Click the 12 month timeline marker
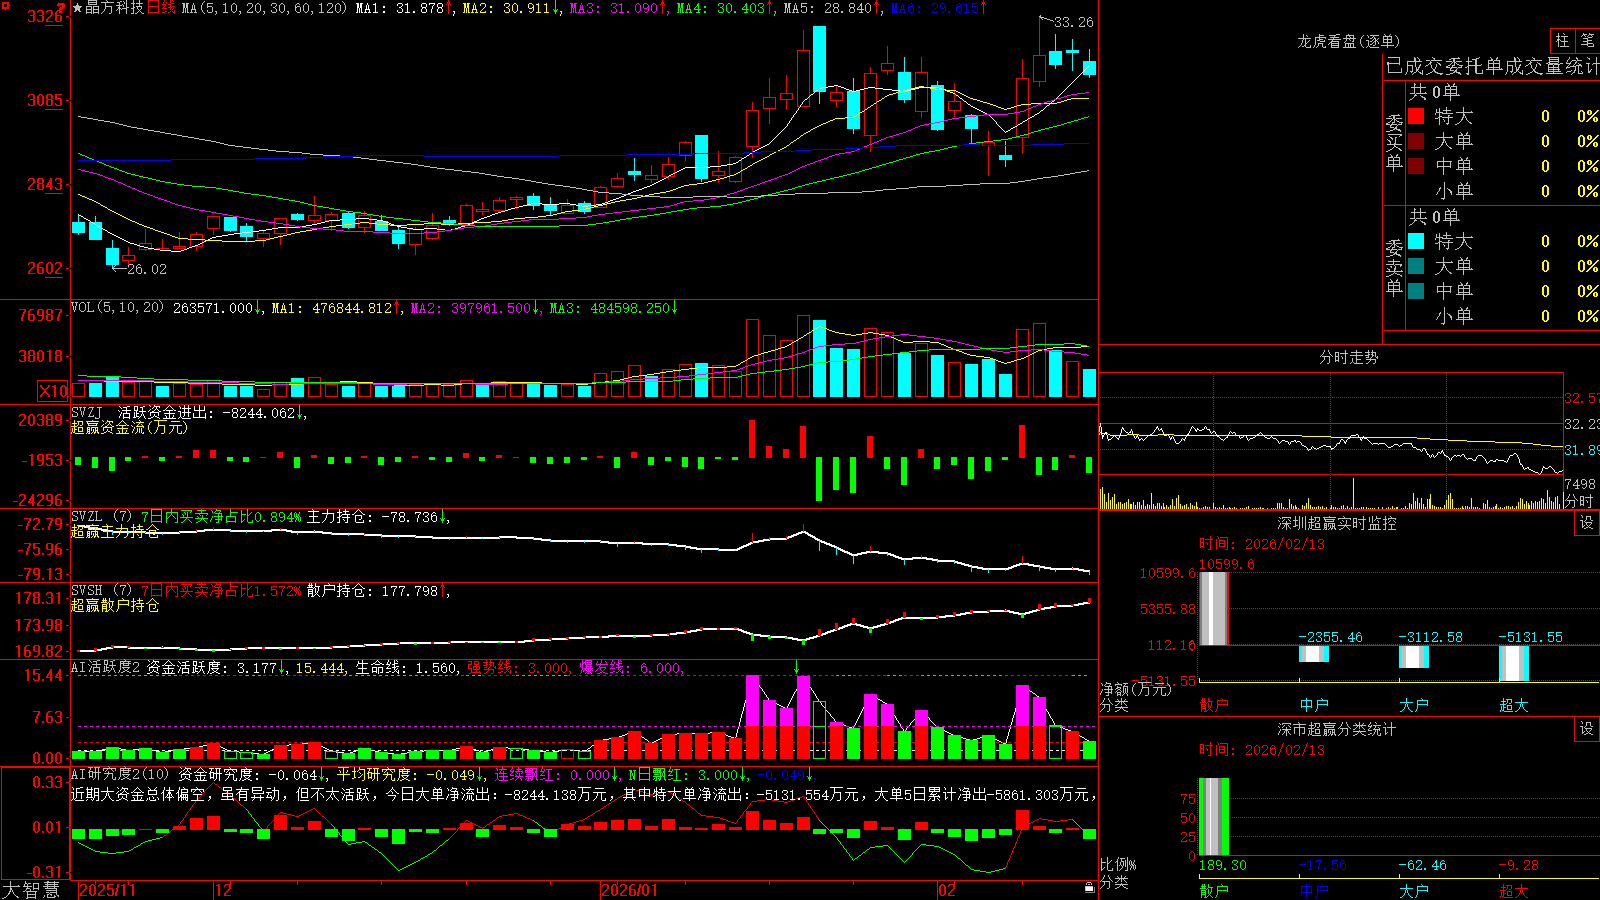The height and width of the screenshot is (900, 1600). coord(224,890)
